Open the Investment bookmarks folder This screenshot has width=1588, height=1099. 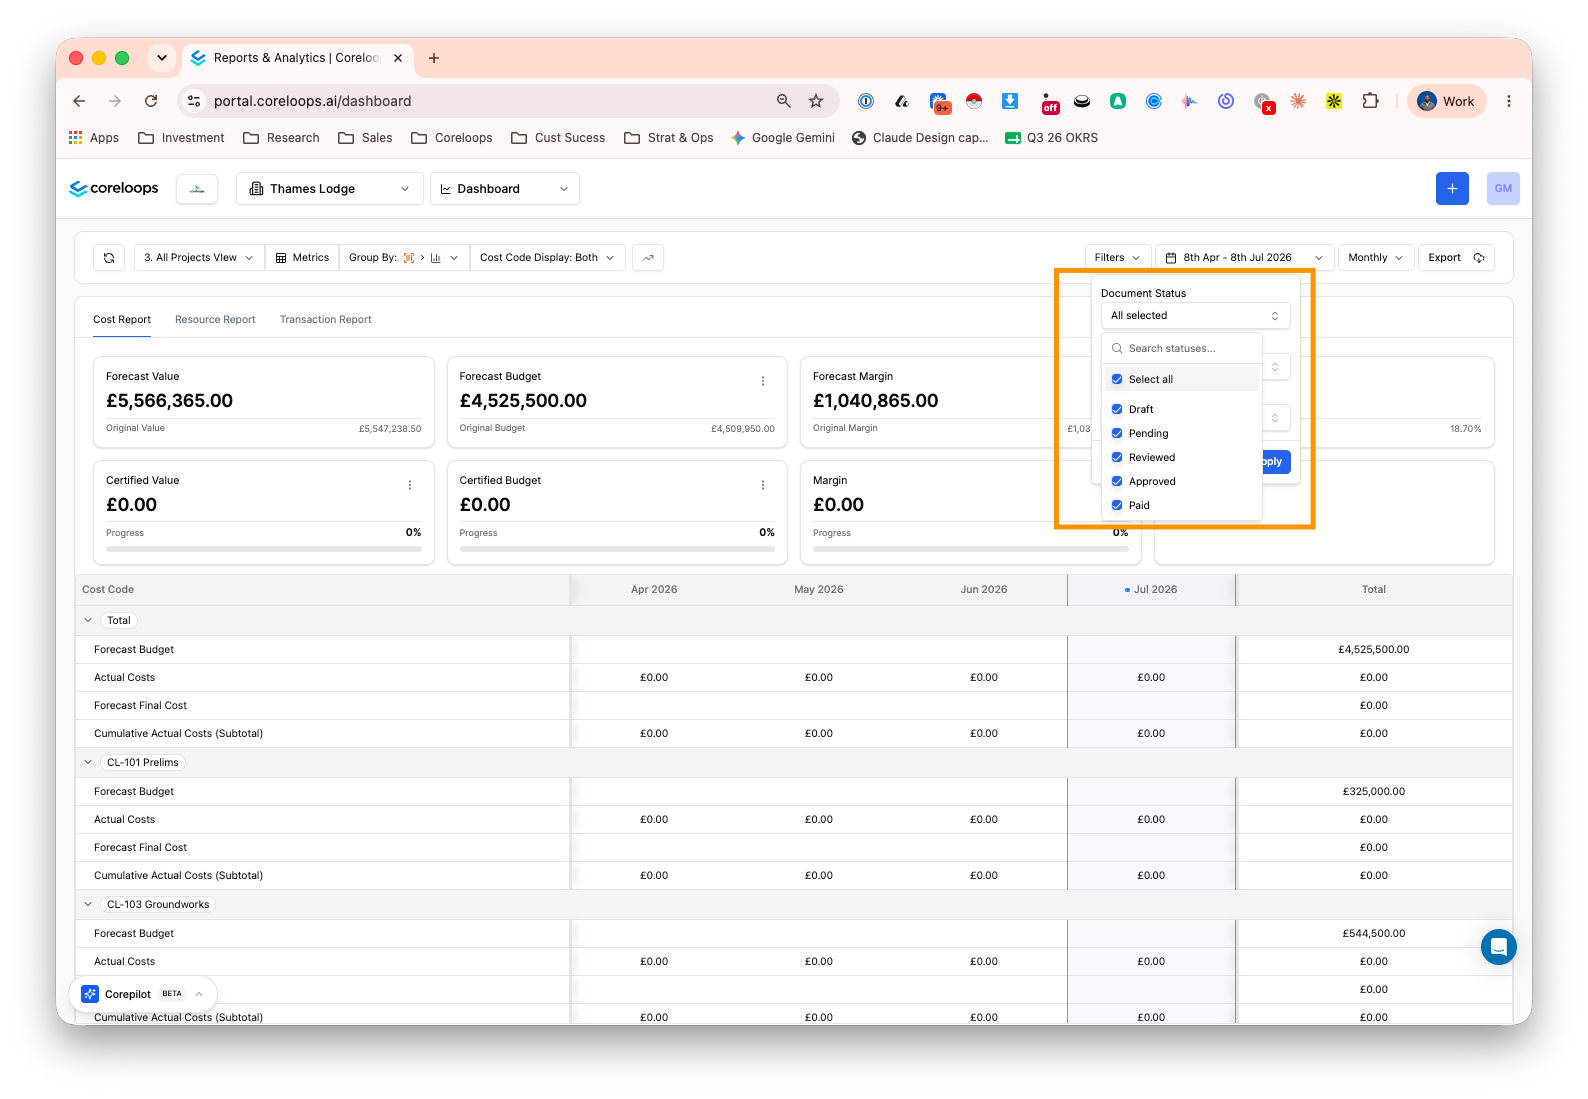[x=181, y=138]
